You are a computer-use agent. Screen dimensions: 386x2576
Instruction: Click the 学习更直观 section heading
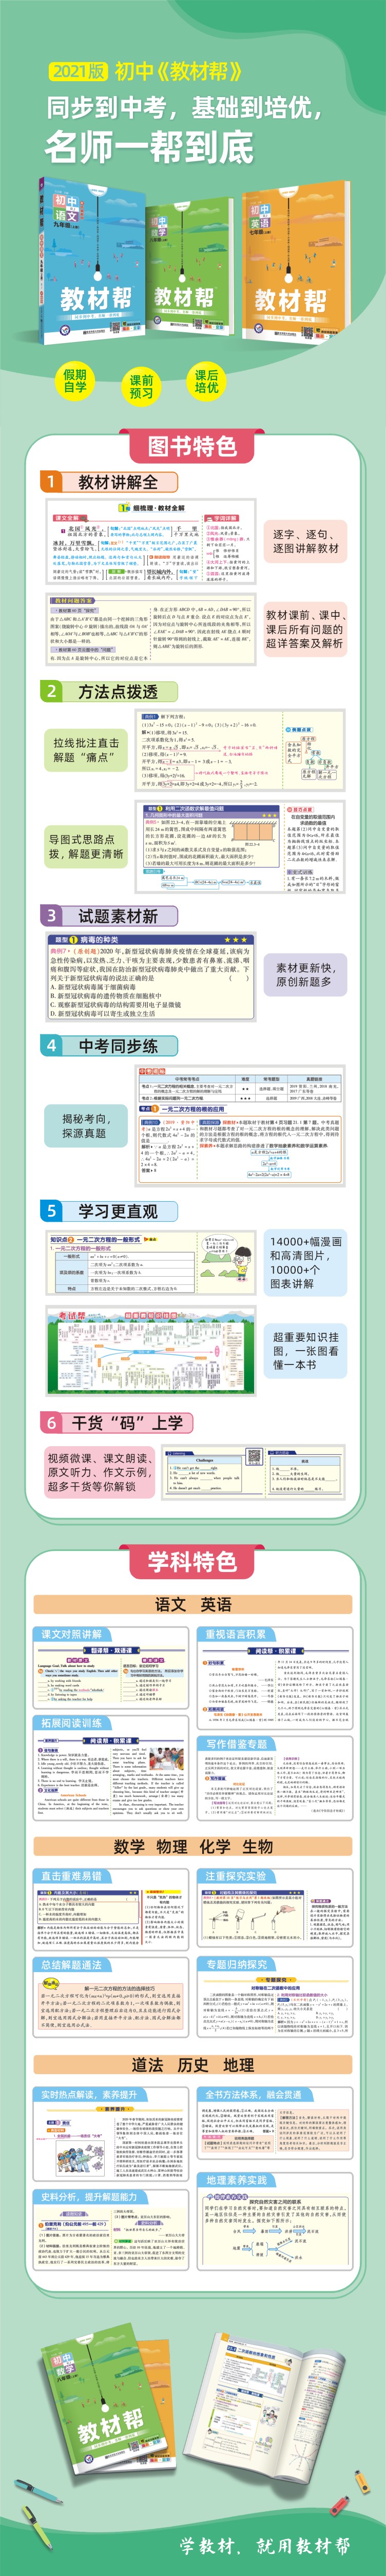click(118, 1211)
